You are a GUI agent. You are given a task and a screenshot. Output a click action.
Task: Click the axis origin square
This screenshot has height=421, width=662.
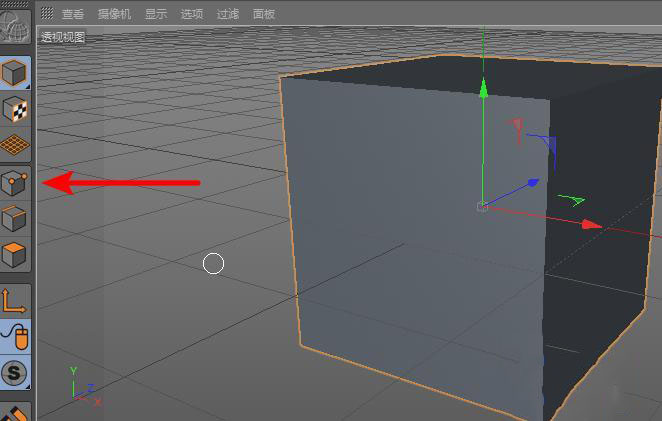click(x=482, y=206)
